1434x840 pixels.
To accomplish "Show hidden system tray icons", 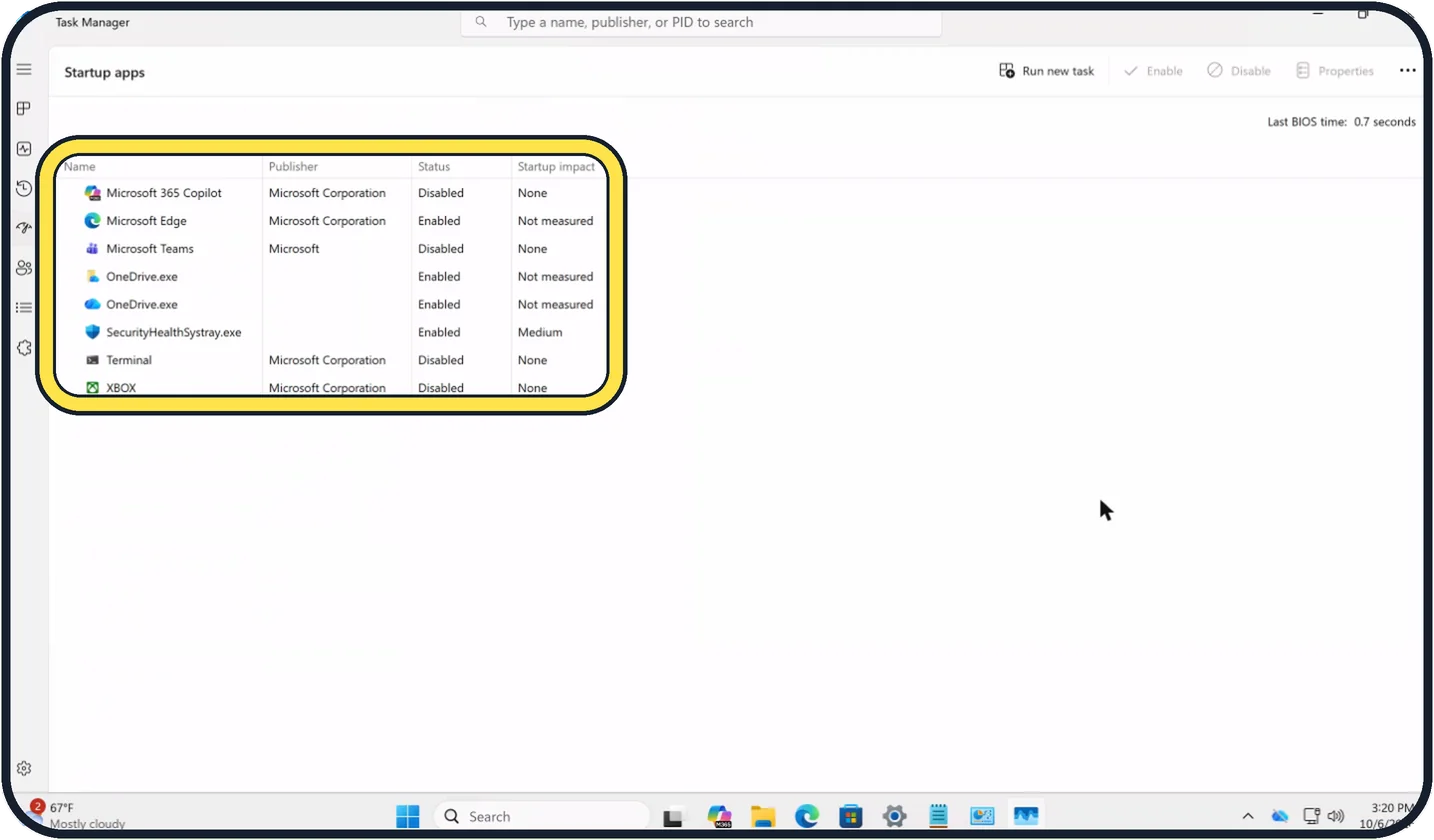I will point(1248,816).
